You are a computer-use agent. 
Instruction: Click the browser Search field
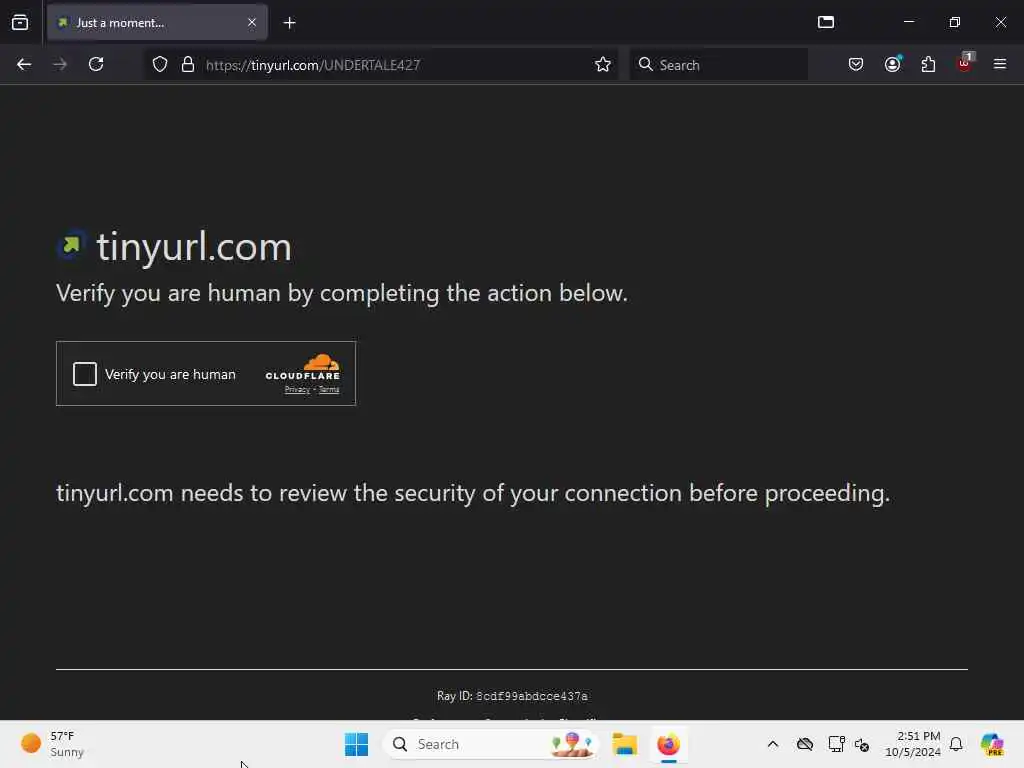click(x=718, y=65)
